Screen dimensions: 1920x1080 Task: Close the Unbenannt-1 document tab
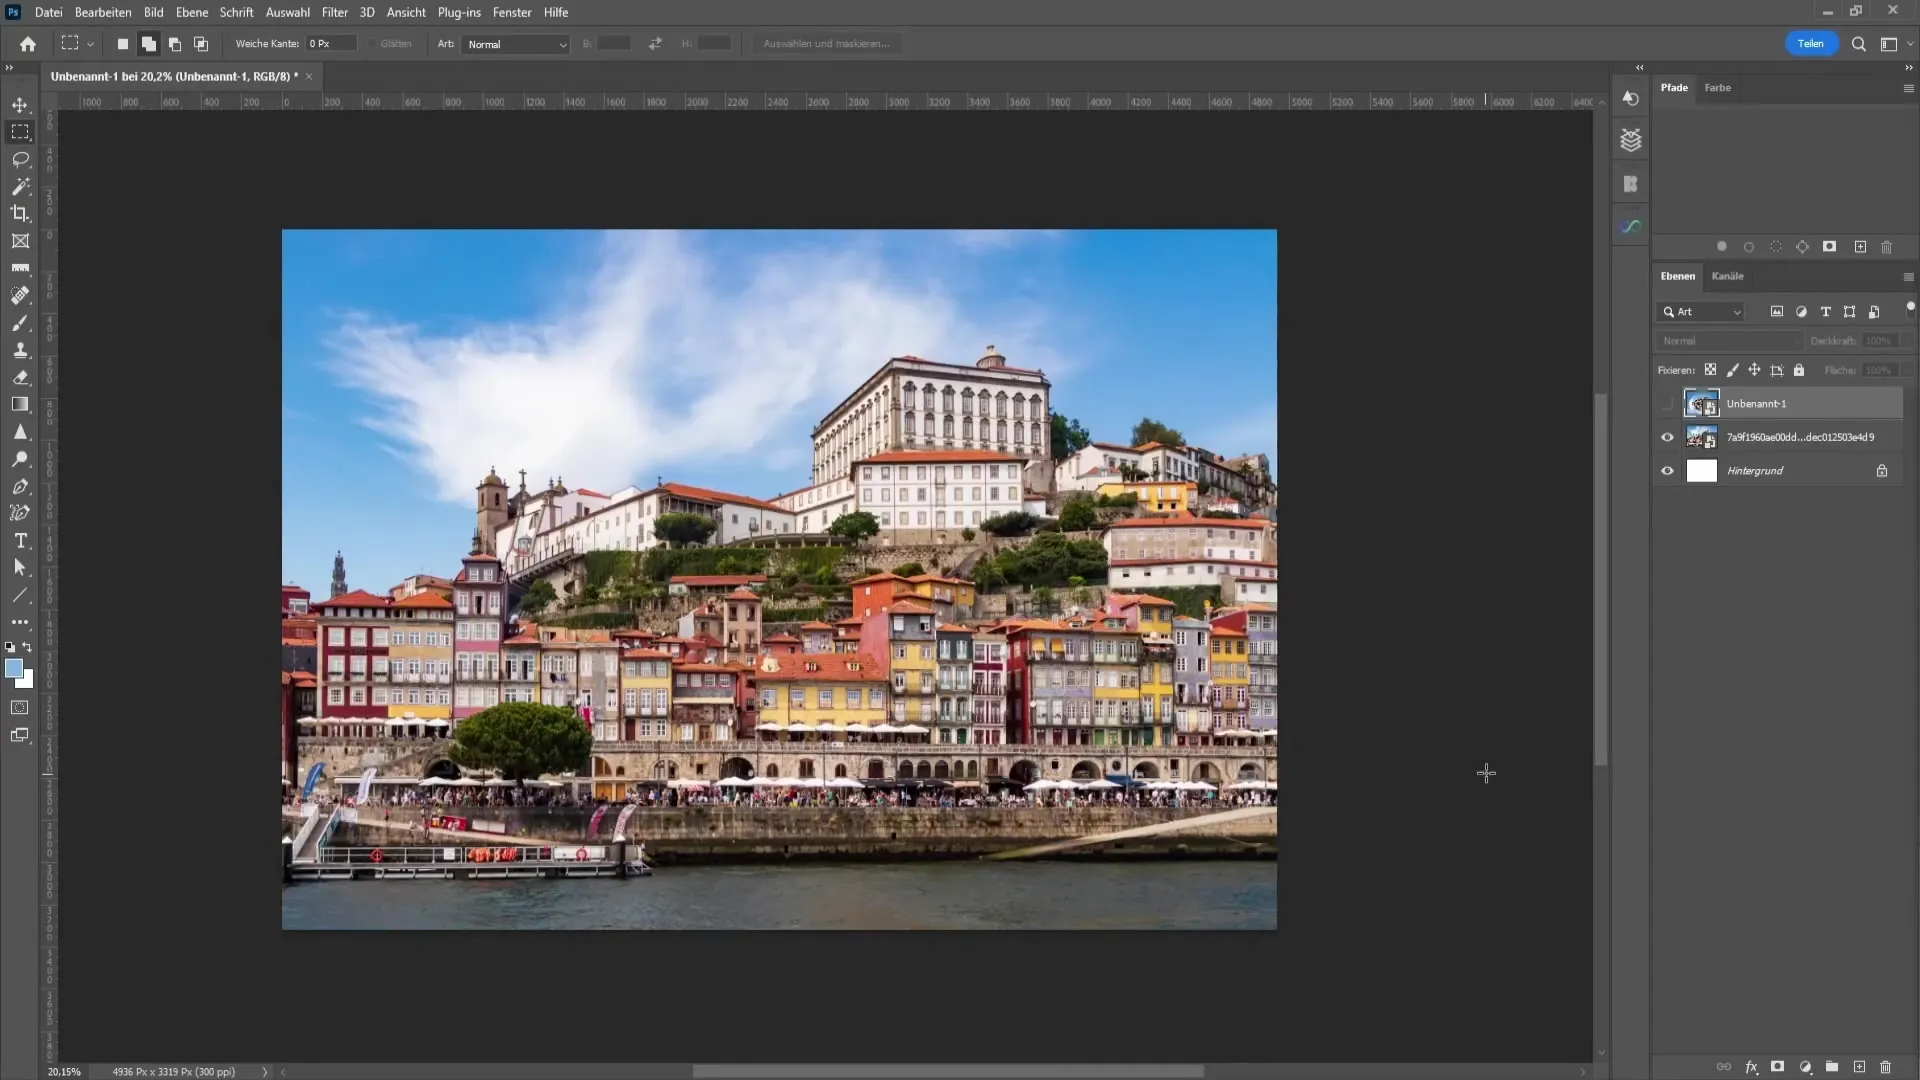pos(309,76)
